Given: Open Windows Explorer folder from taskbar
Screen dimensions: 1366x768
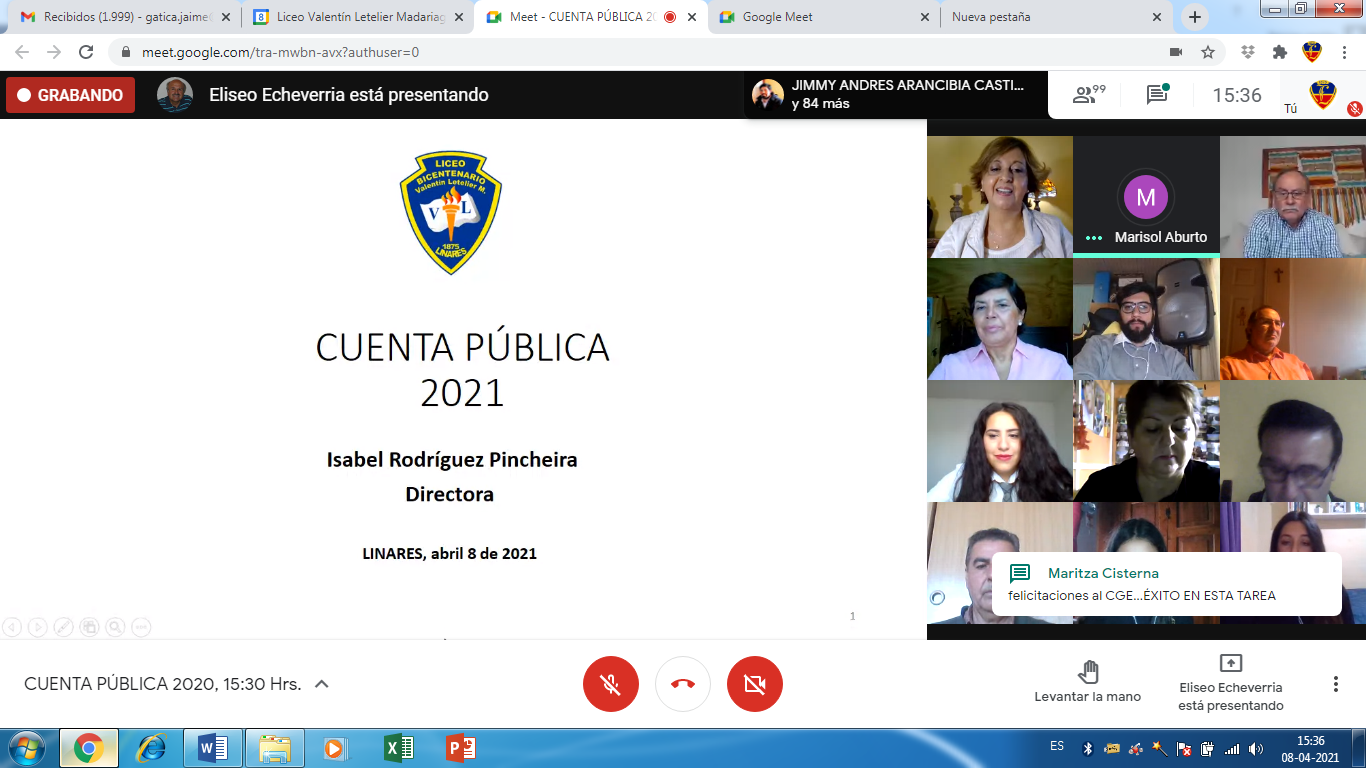Looking at the screenshot, I should point(274,748).
